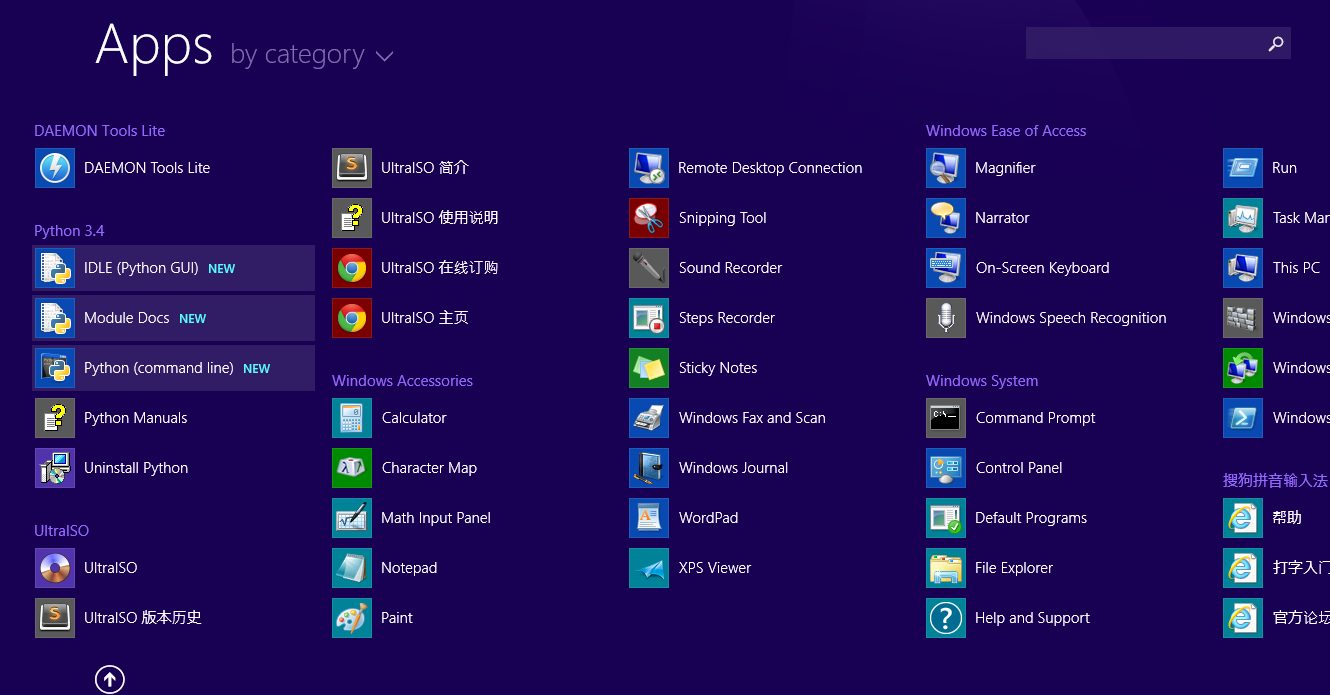
Task: Open UltraISO 在线订购 Chrome icon
Action: (x=352, y=268)
